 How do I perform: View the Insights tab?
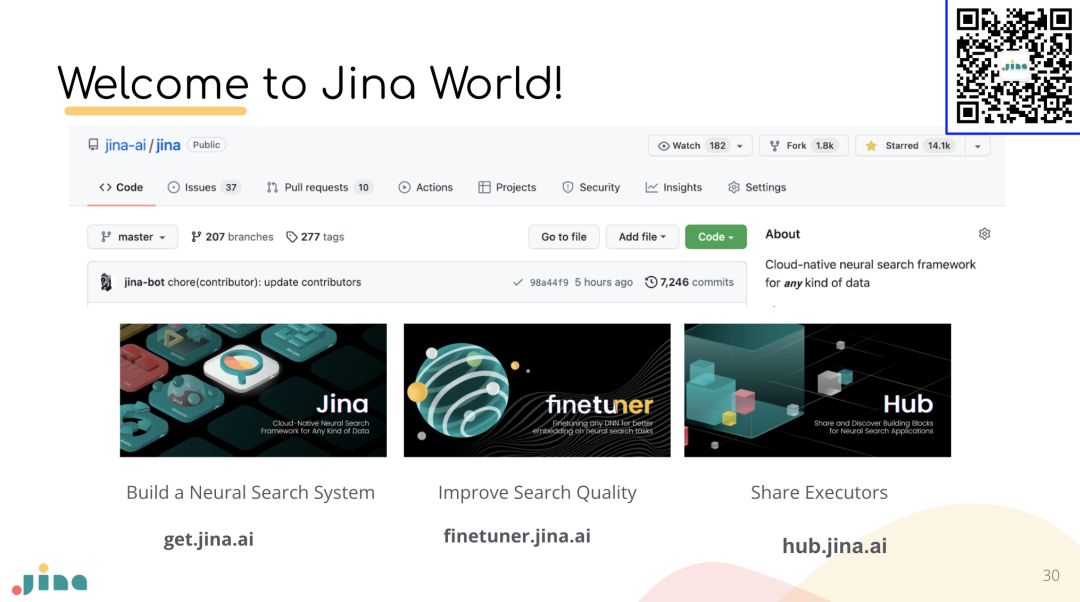[674, 187]
